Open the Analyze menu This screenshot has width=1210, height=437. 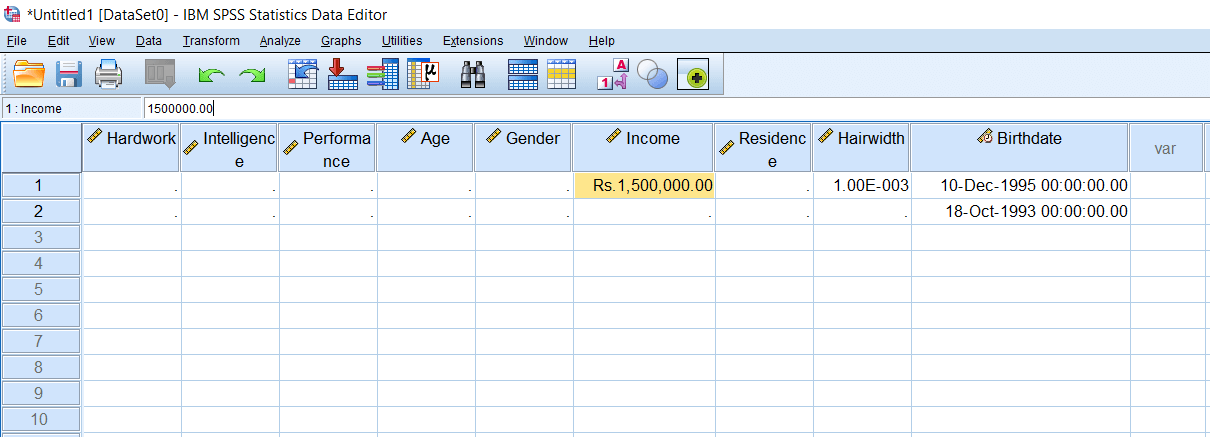click(x=280, y=41)
